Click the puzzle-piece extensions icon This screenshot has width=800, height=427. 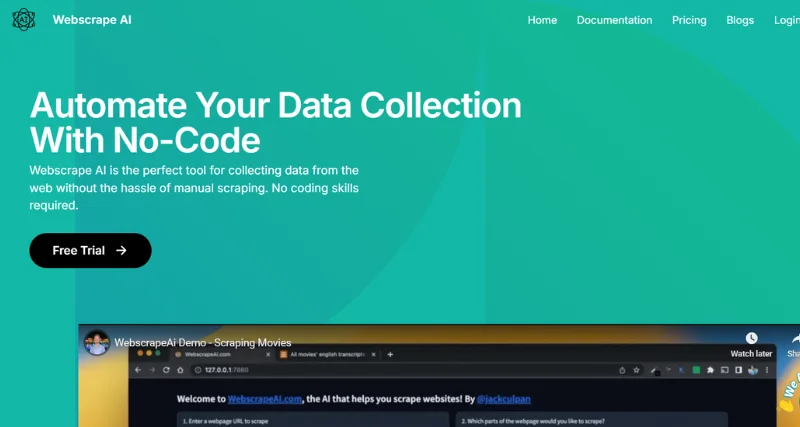710,370
